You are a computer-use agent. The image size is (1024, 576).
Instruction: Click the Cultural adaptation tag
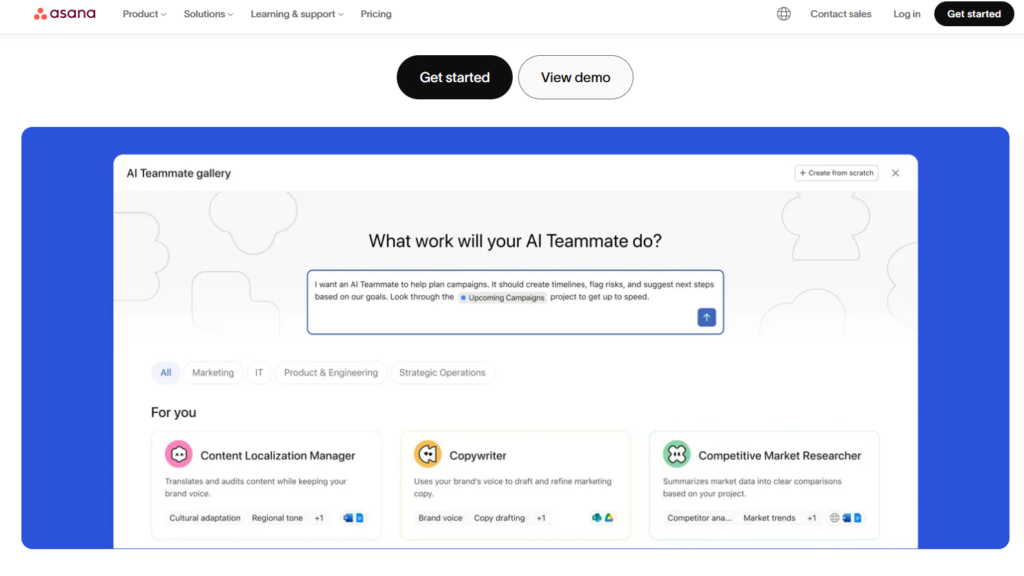point(205,518)
